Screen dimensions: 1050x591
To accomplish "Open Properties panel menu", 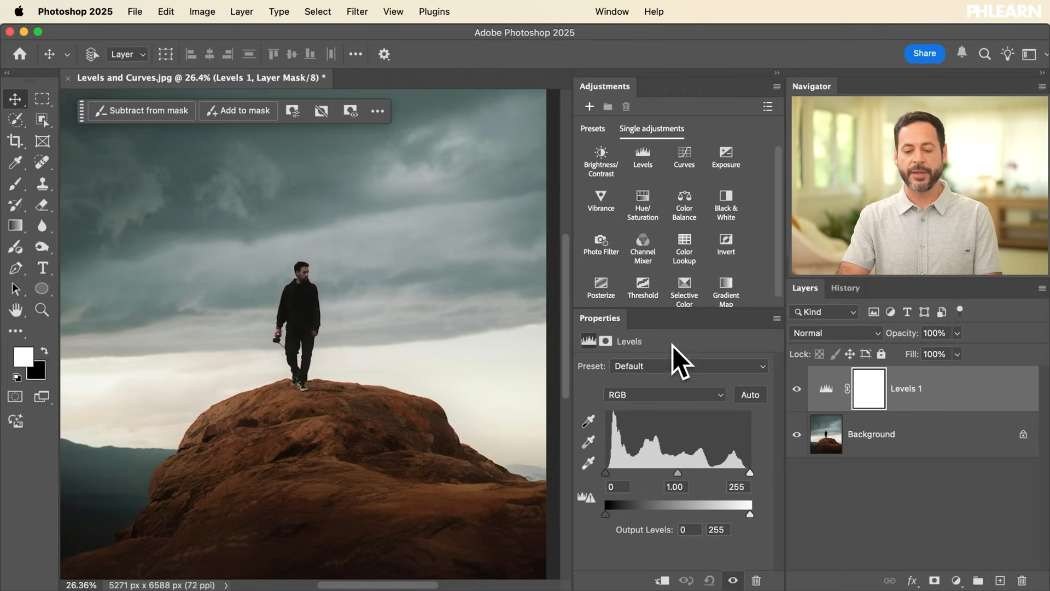I will pyautogui.click(x=776, y=319).
